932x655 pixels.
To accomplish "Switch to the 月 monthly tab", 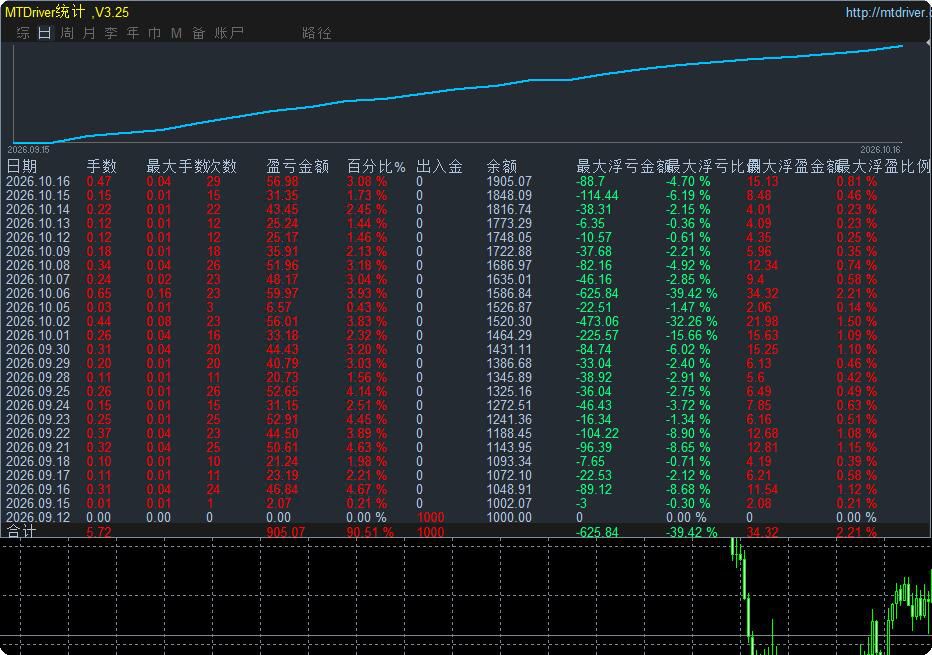I will 89,33.
